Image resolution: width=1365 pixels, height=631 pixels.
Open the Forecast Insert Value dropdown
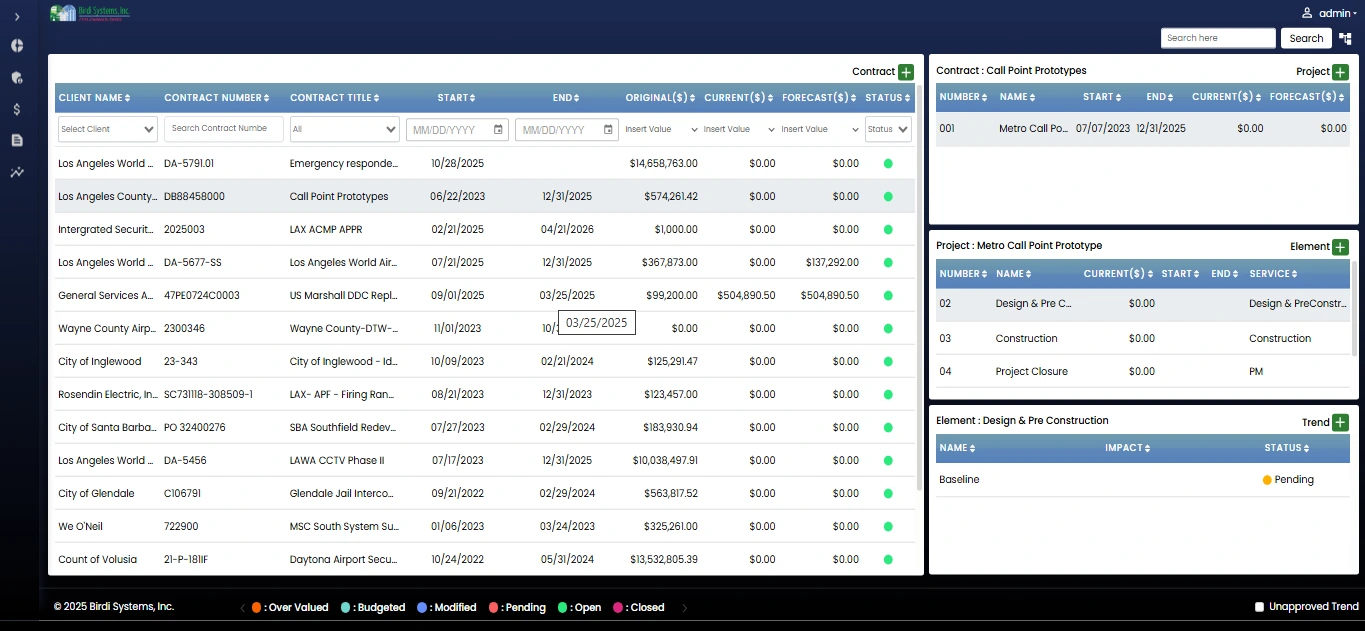[x=819, y=129]
